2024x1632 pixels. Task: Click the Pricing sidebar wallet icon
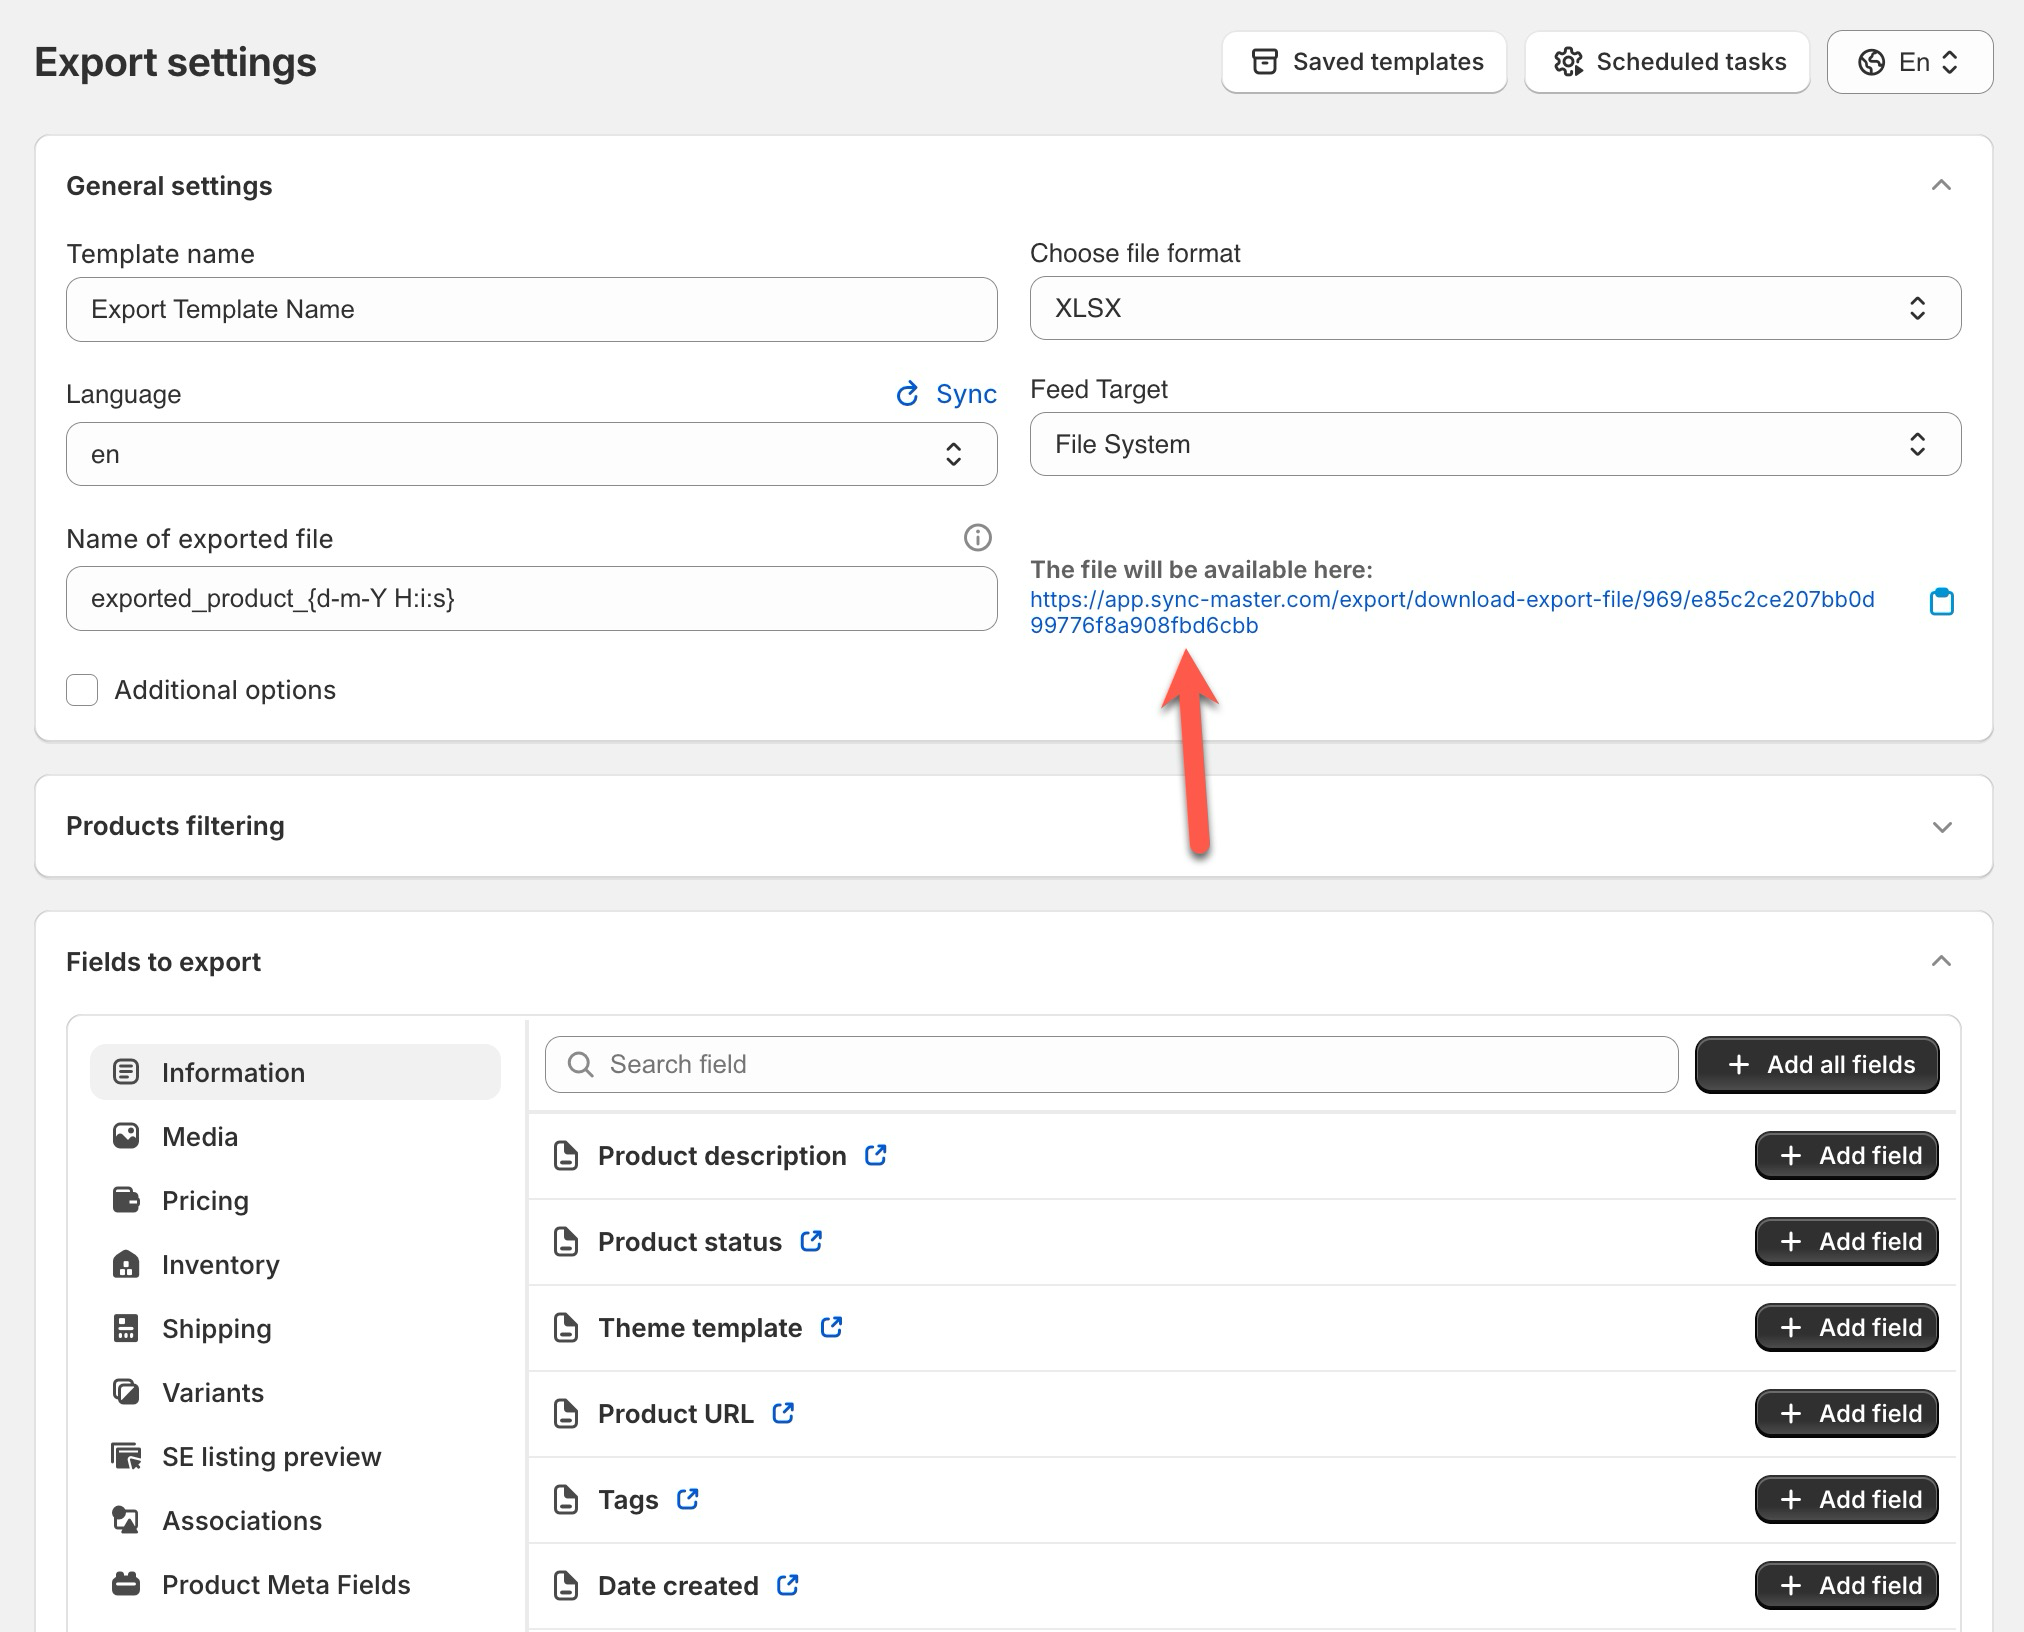pos(126,1200)
